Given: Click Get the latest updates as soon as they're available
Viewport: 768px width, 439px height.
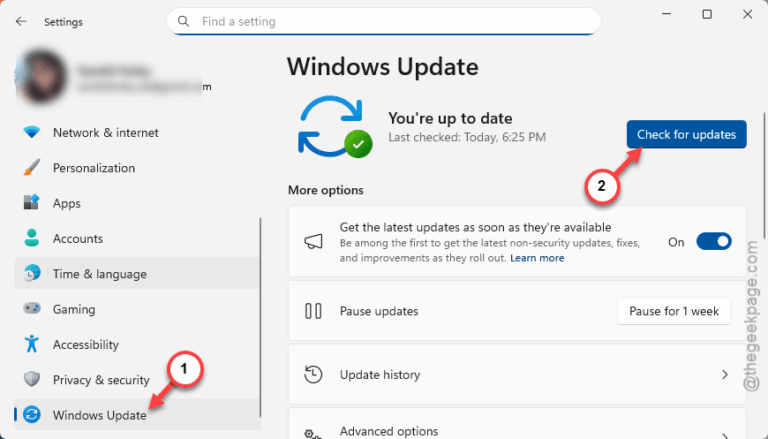Looking at the screenshot, I should click(475, 227).
